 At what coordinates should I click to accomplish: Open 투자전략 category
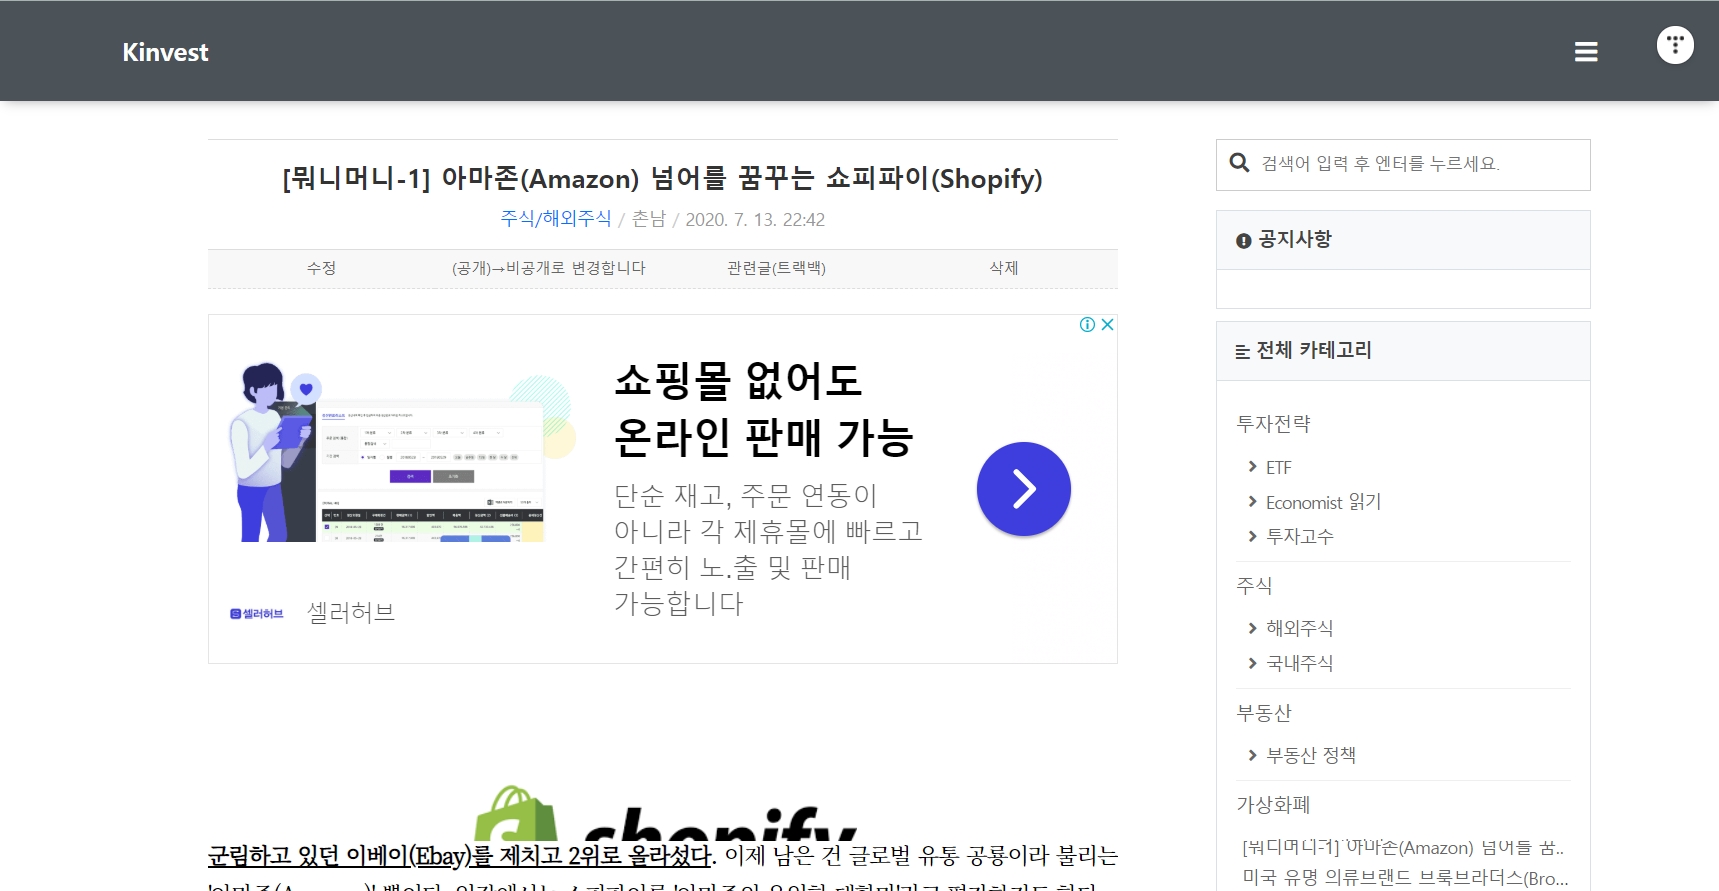[x=1273, y=424]
